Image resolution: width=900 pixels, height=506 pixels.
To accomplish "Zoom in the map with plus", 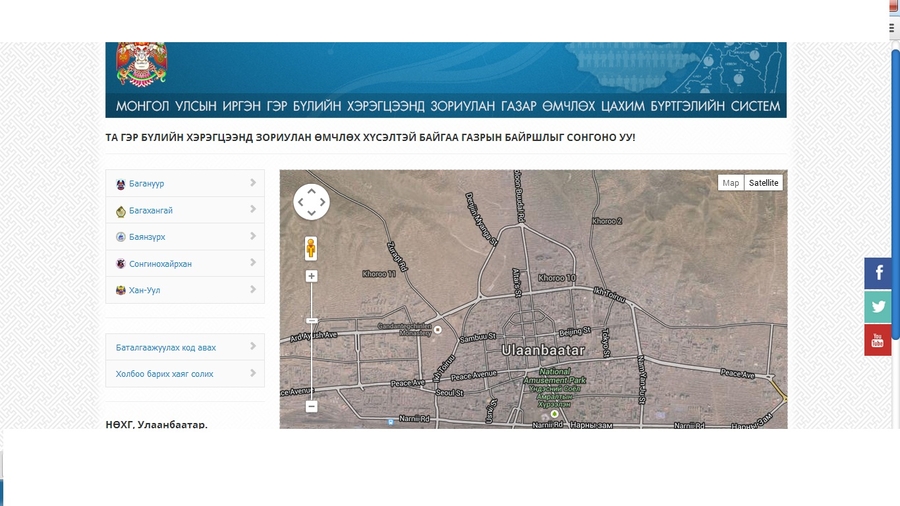I will [311, 276].
